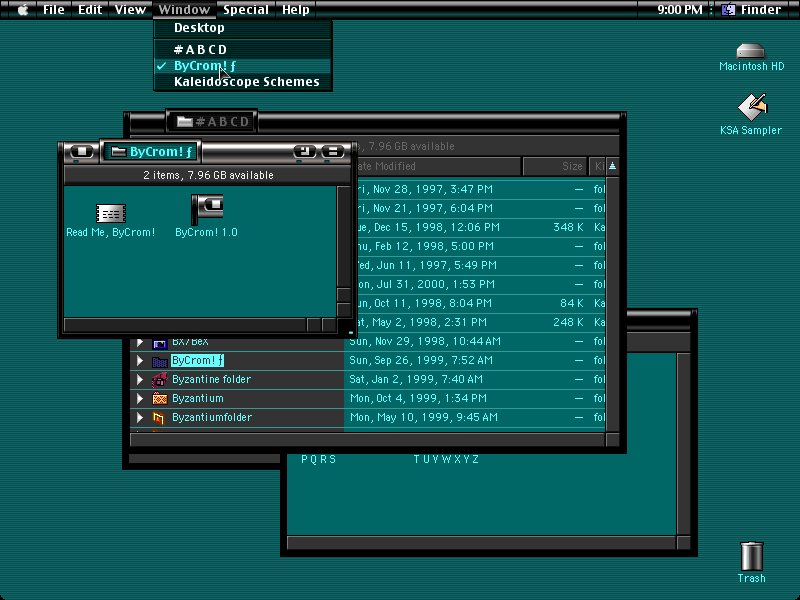Expand the Byzantine folder disclosure triangle
Image resolution: width=800 pixels, height=600 pixels.
click(x=140, y=380)
